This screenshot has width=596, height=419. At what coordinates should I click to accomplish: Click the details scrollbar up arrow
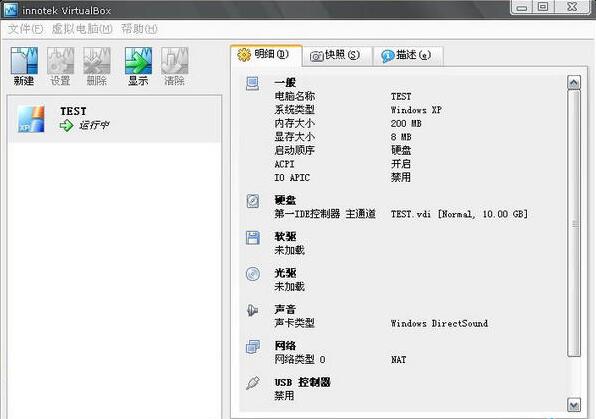click(x=574, y=83)
